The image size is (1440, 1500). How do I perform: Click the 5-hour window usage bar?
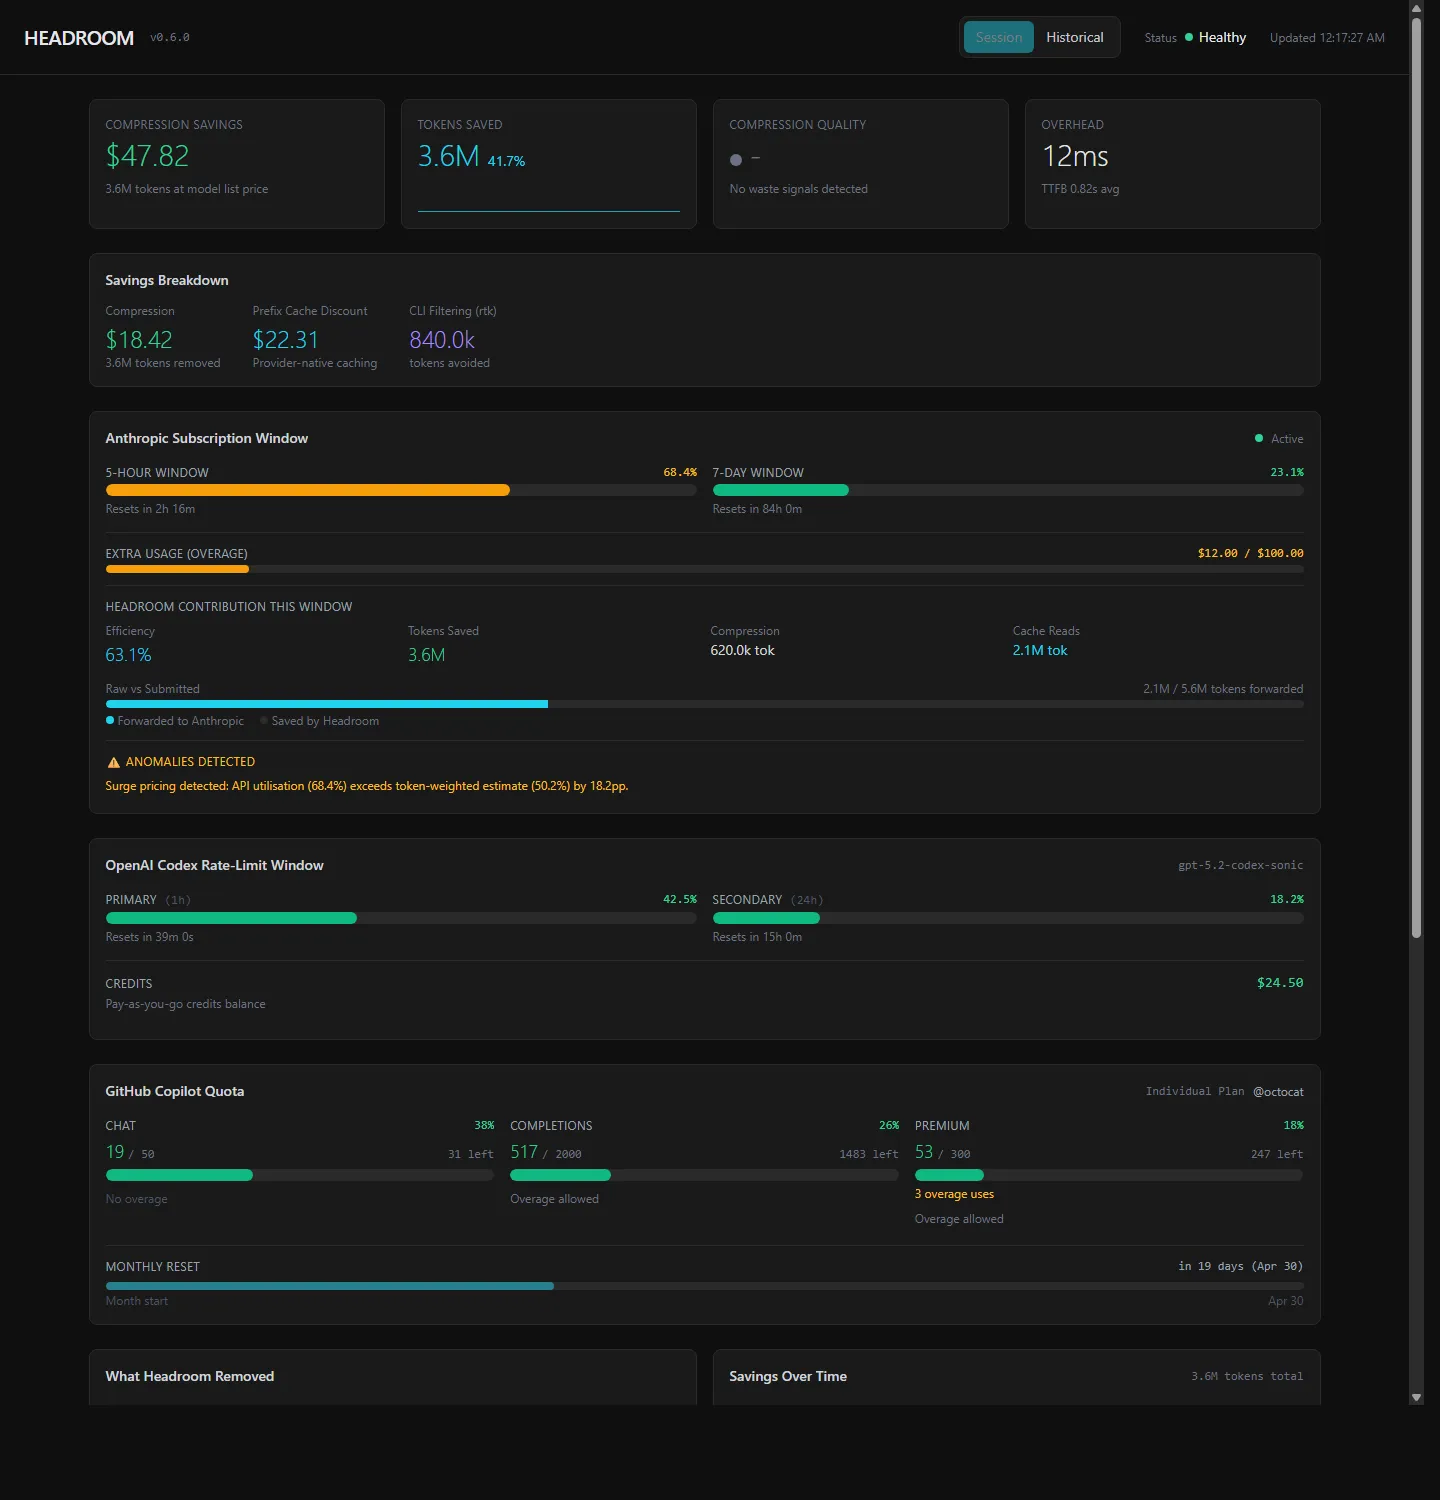click(x=401, y=490)
